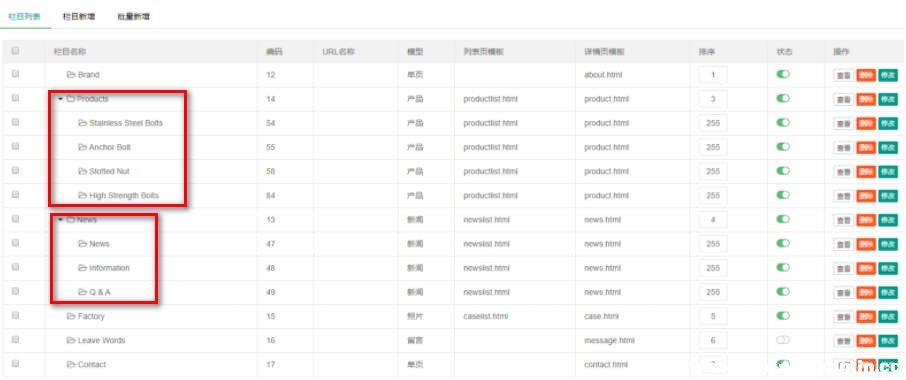Click the folder icon next to Anchor Bolt
Screen dimensions: 906x380
[x=83, y=147]
